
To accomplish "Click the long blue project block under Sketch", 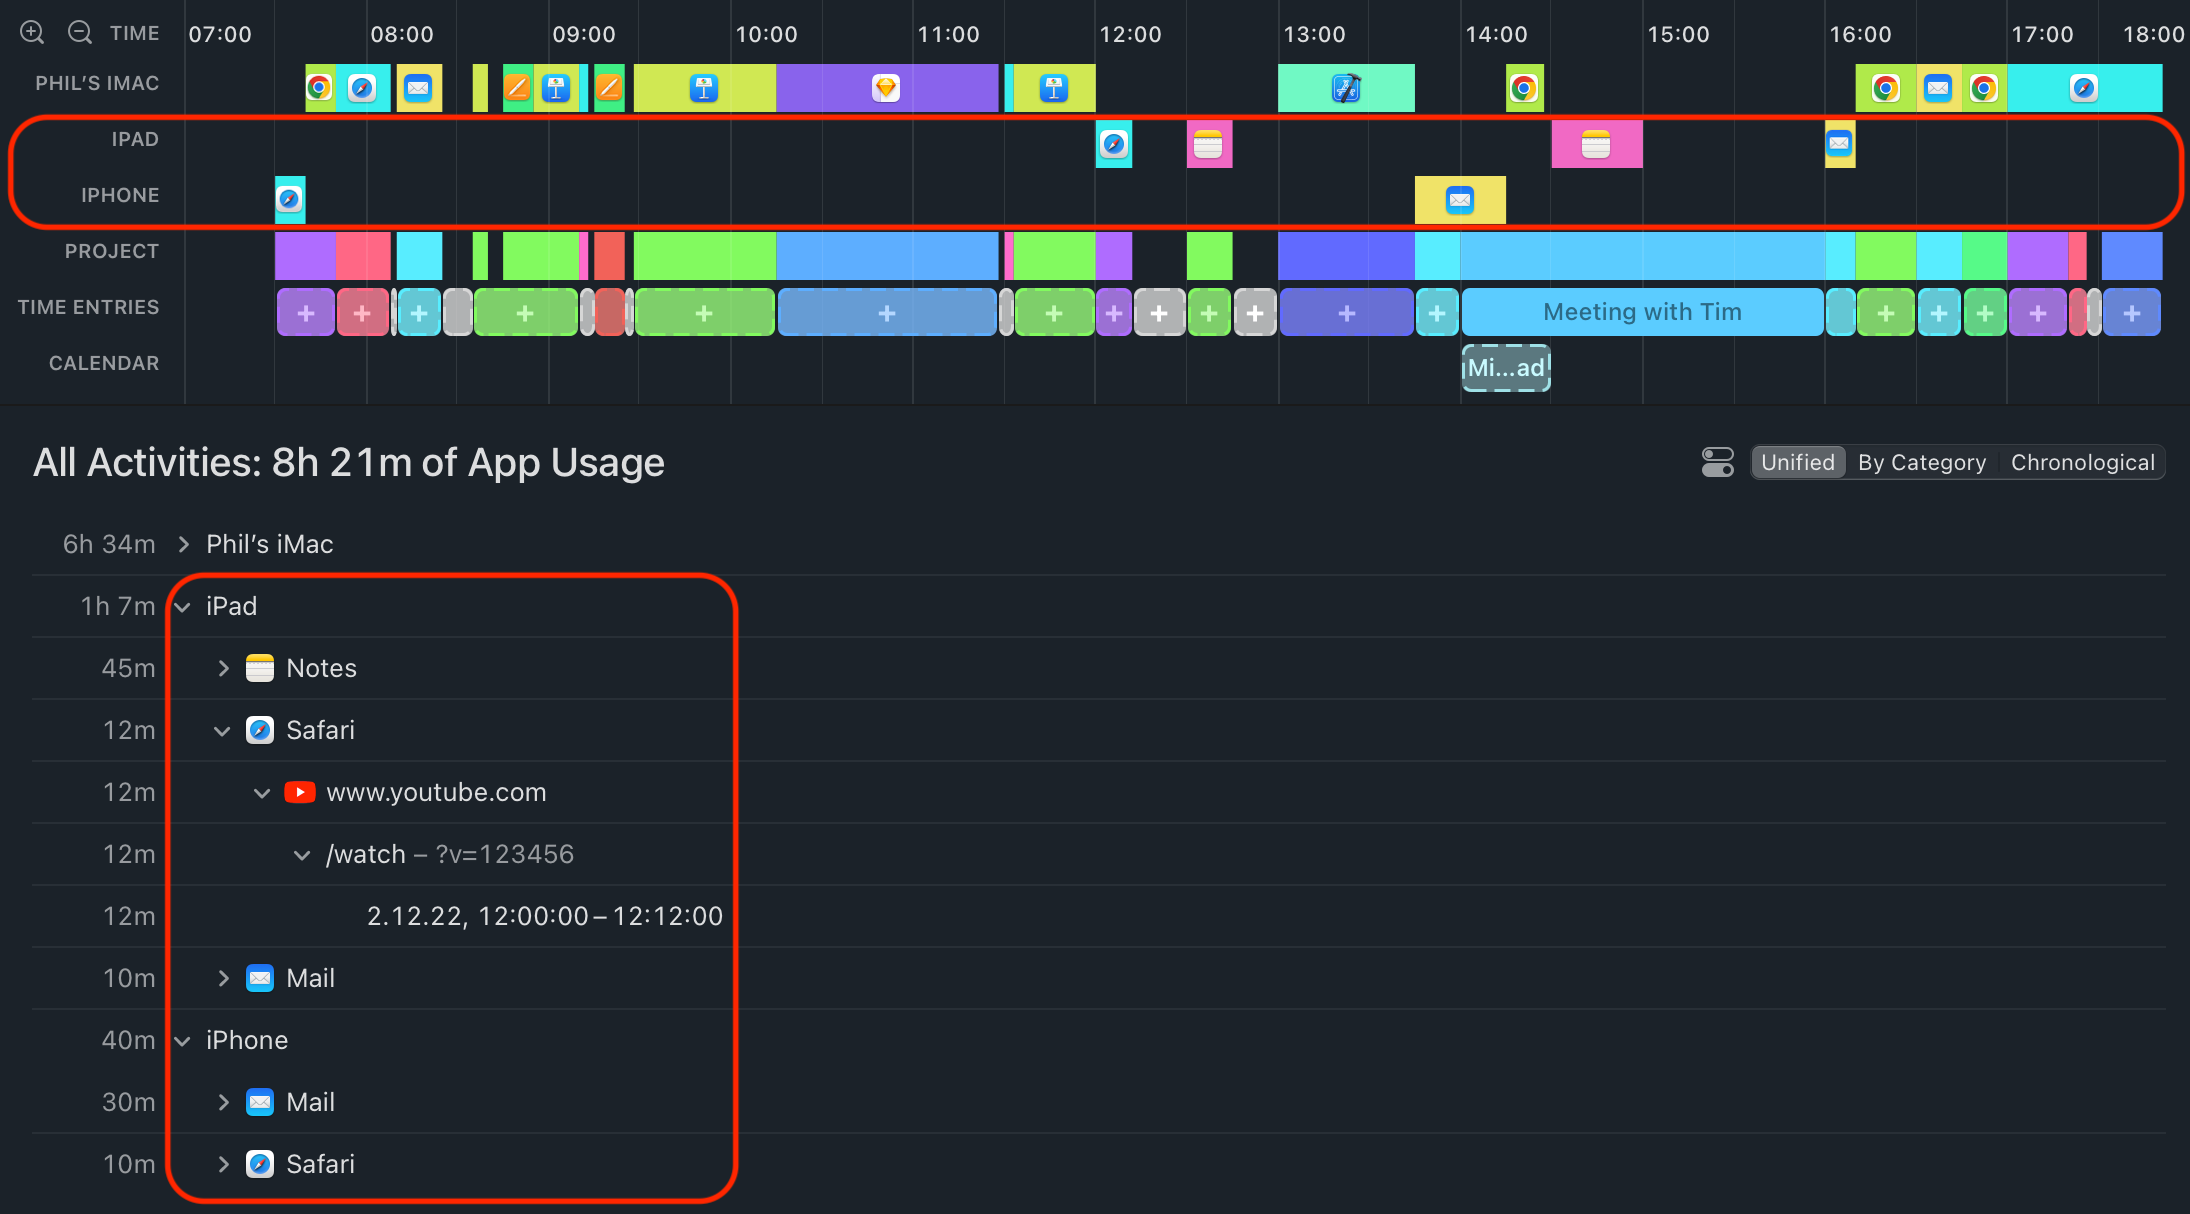I will 886,256.
